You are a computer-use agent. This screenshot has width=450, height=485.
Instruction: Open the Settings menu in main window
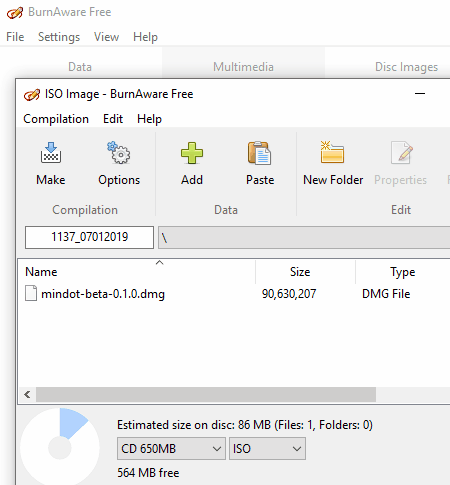59,37
